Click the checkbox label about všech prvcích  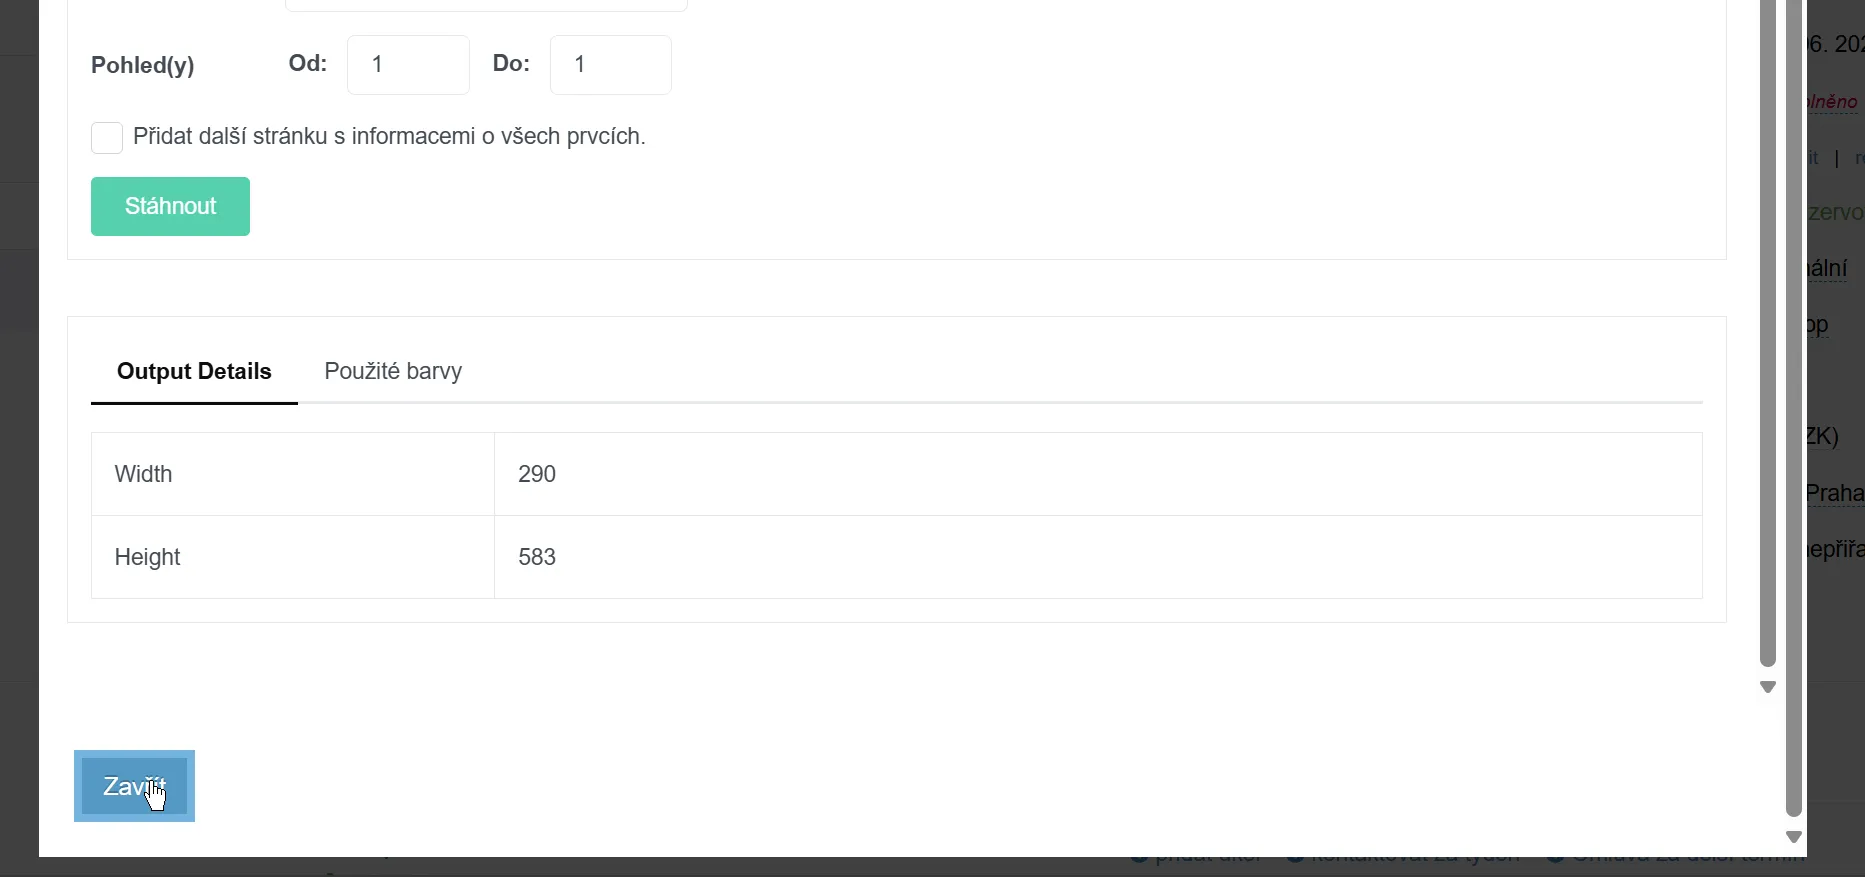coord(389,137)
